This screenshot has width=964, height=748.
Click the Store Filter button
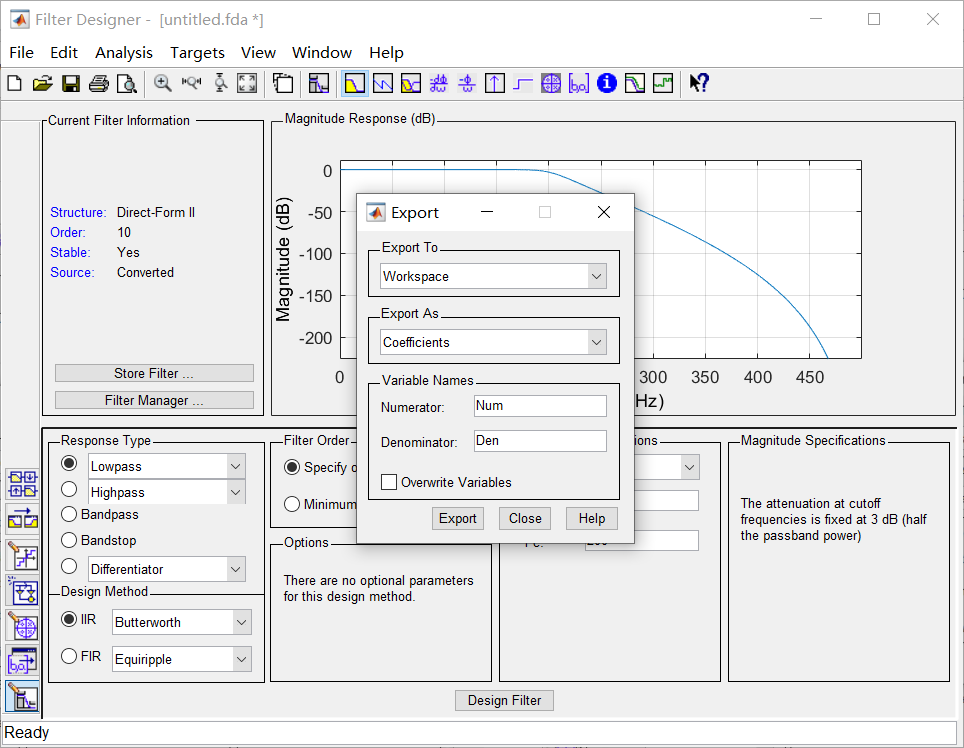click(154, 373)
